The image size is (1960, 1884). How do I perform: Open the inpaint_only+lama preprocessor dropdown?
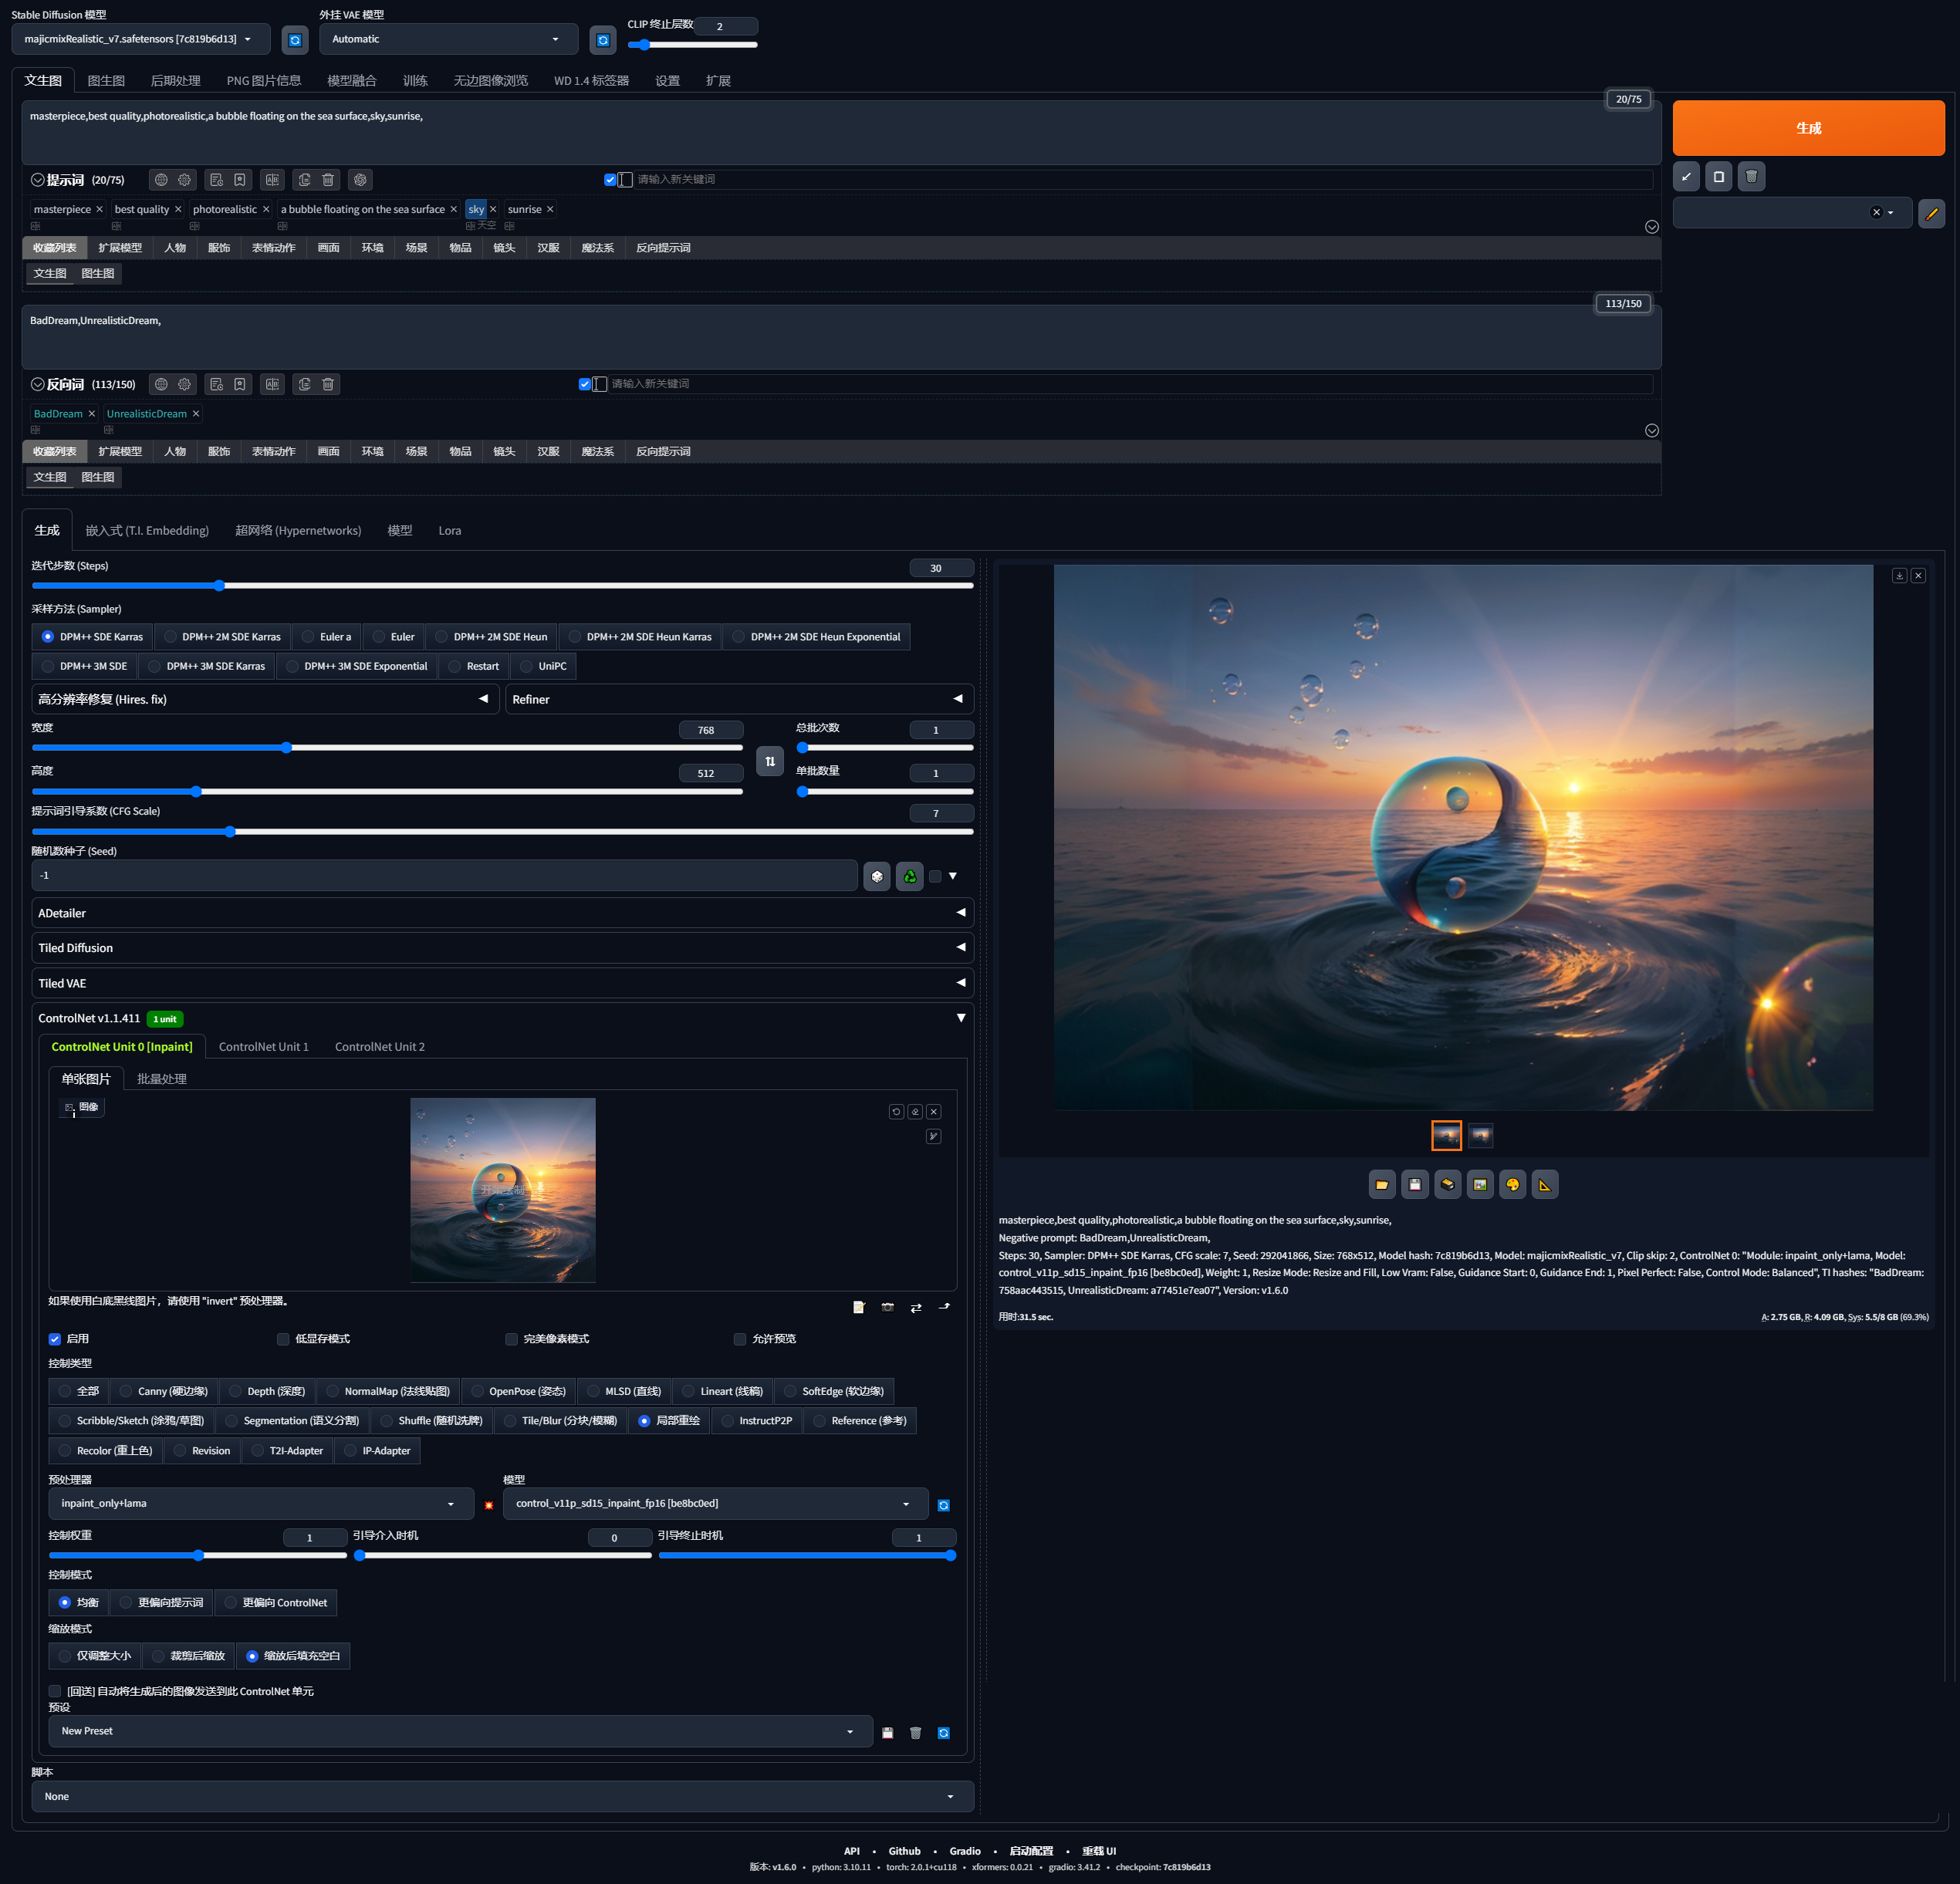click(260, 1503)
